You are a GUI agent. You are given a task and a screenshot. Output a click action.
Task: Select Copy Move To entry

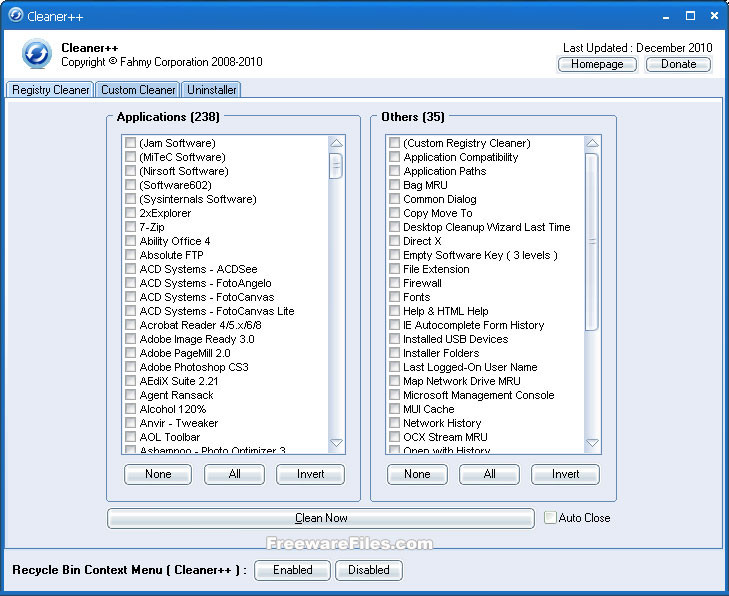click(x=437, y=213)
